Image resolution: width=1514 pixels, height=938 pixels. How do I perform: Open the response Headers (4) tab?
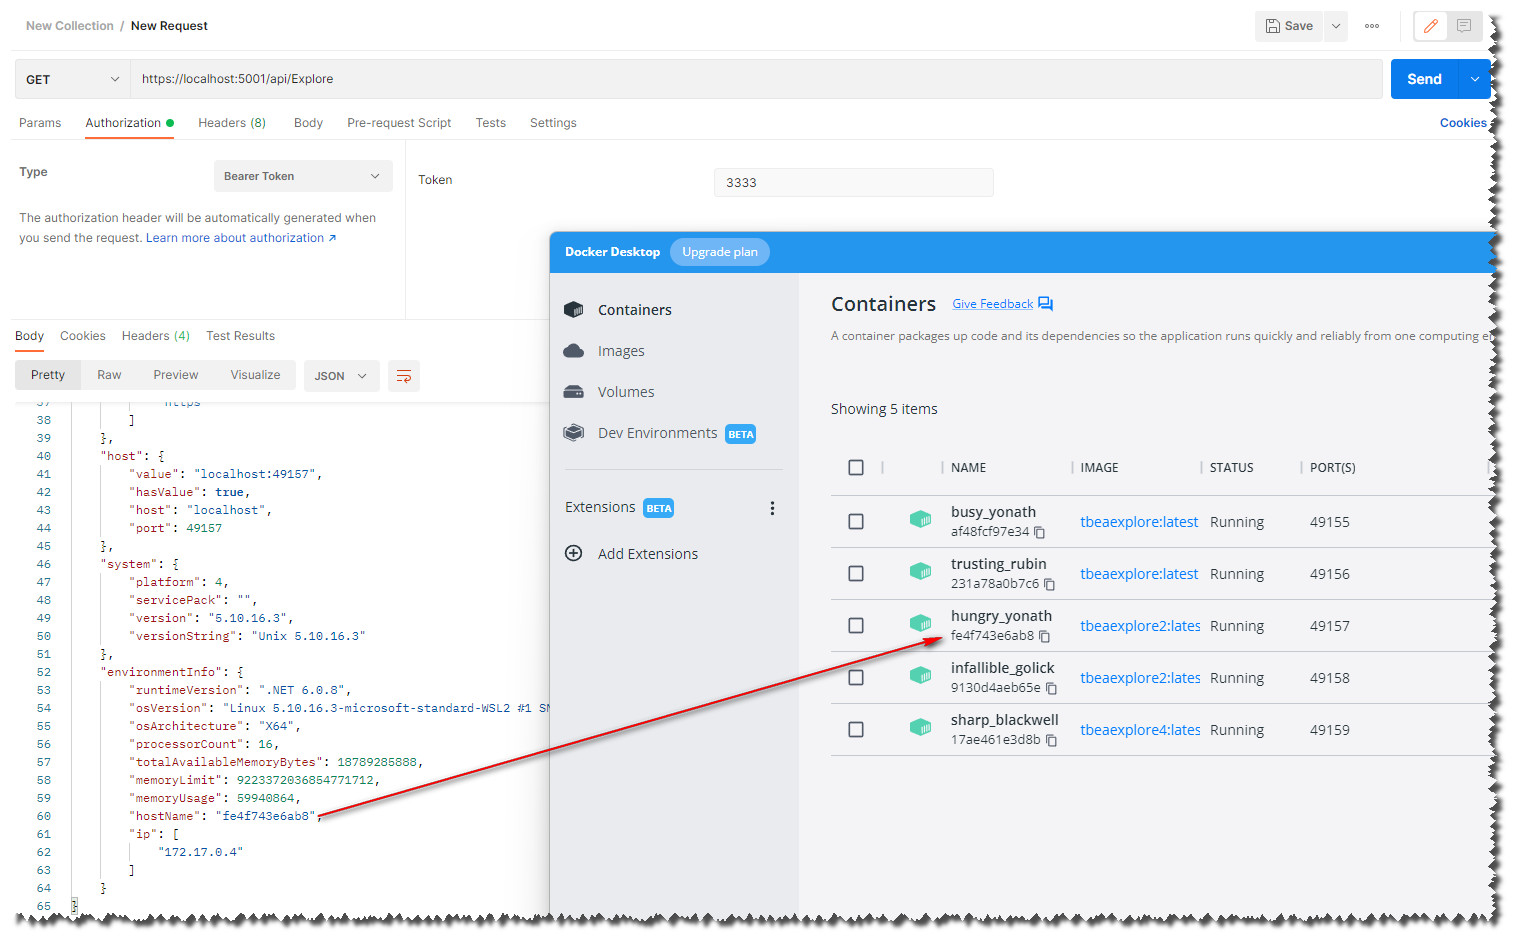coord(156,336)
